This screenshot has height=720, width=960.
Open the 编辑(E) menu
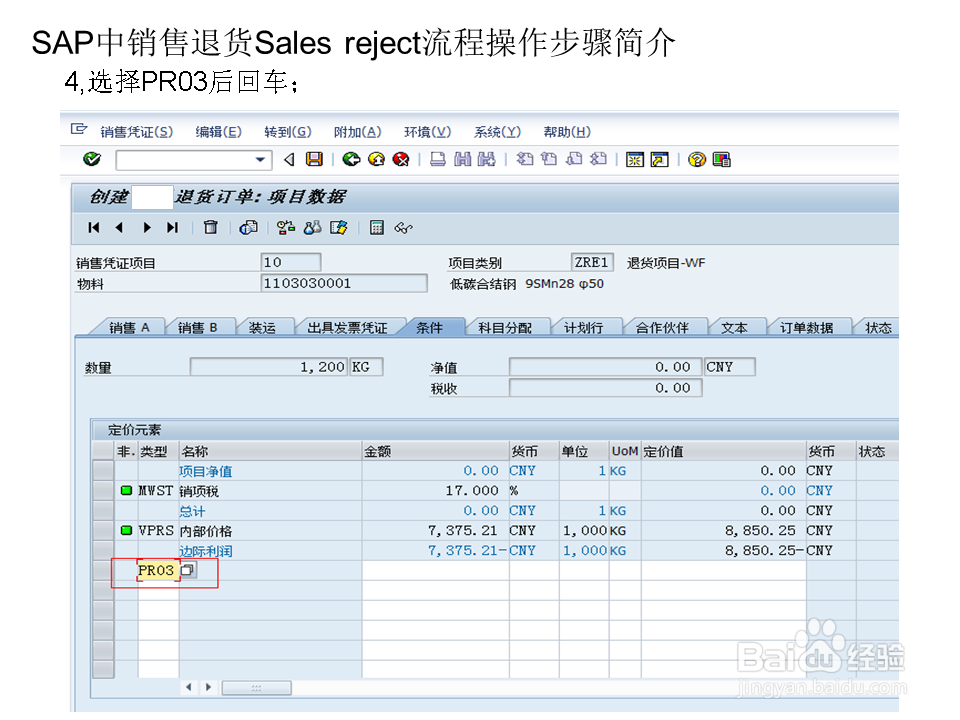pyautogui.click(x=219, y=132)
